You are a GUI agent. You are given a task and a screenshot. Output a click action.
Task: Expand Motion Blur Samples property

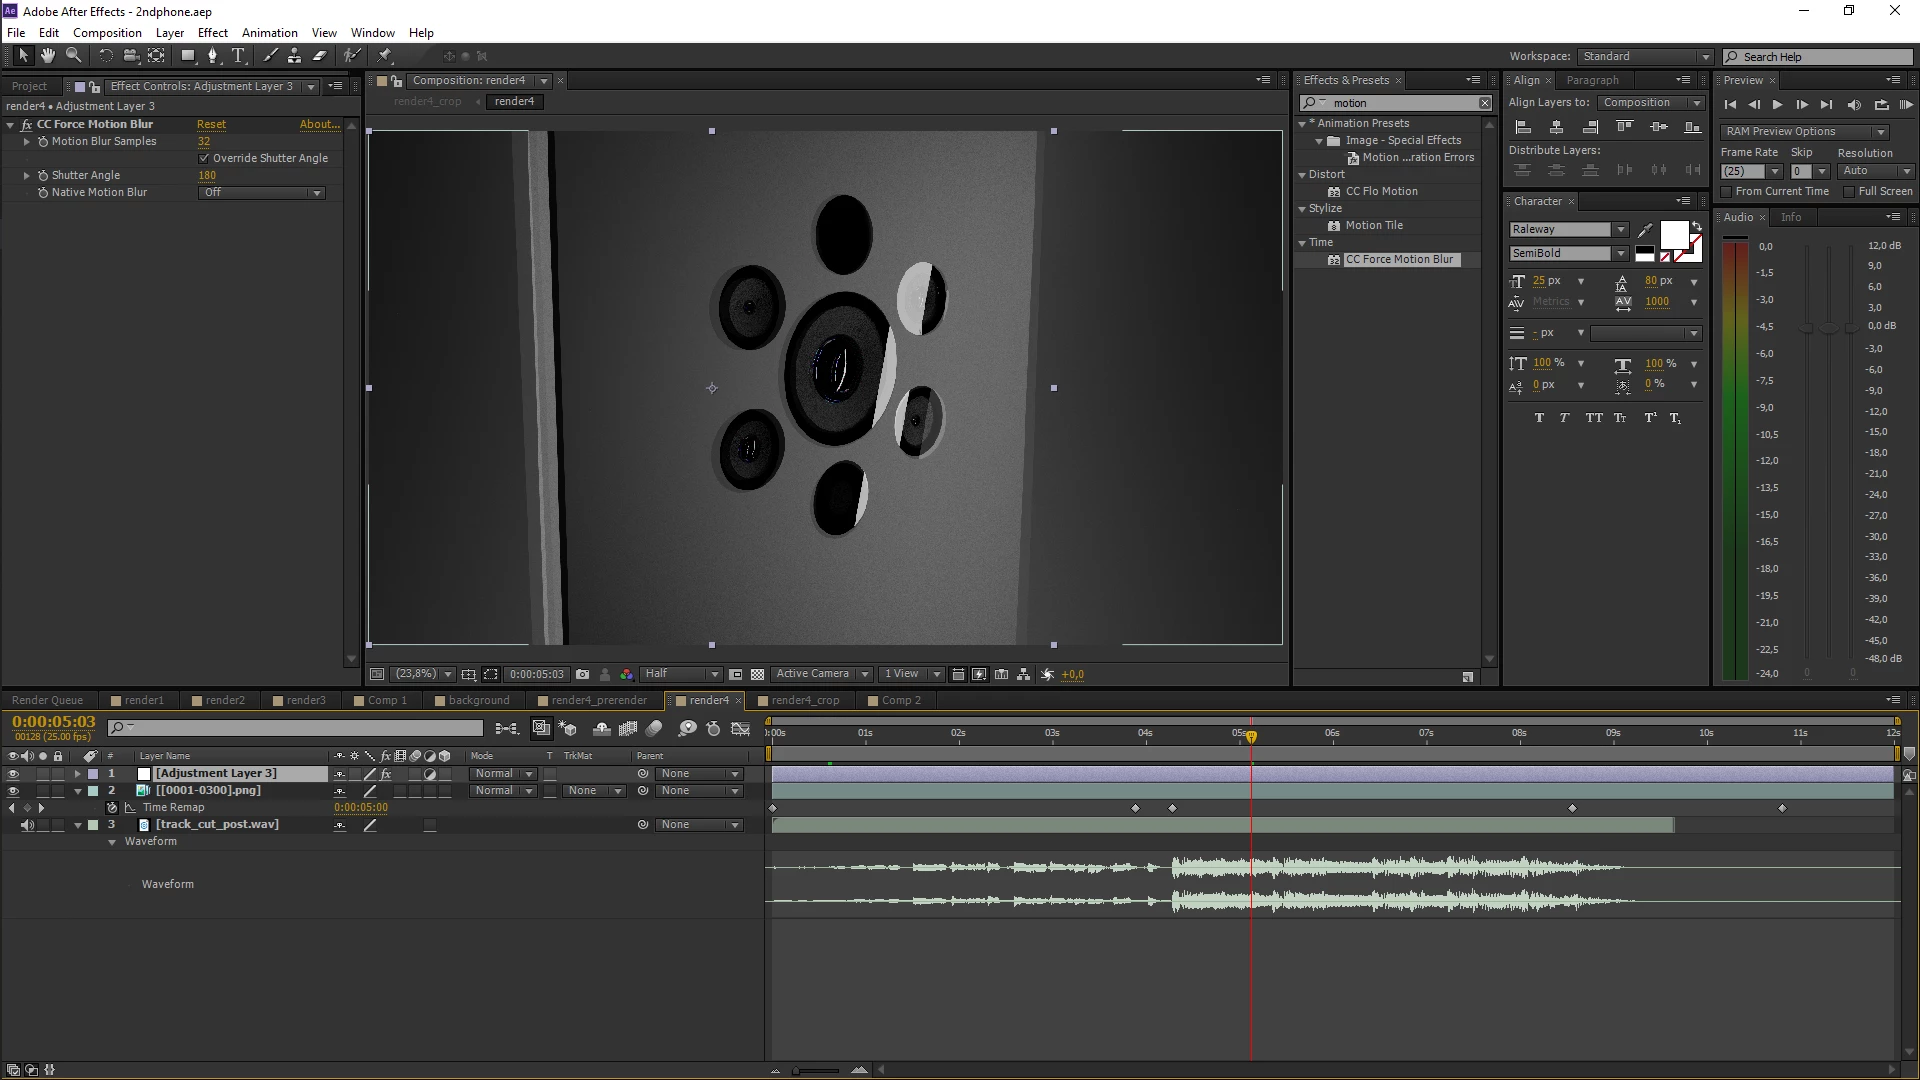pyautogui.click(x=27, y=142)
